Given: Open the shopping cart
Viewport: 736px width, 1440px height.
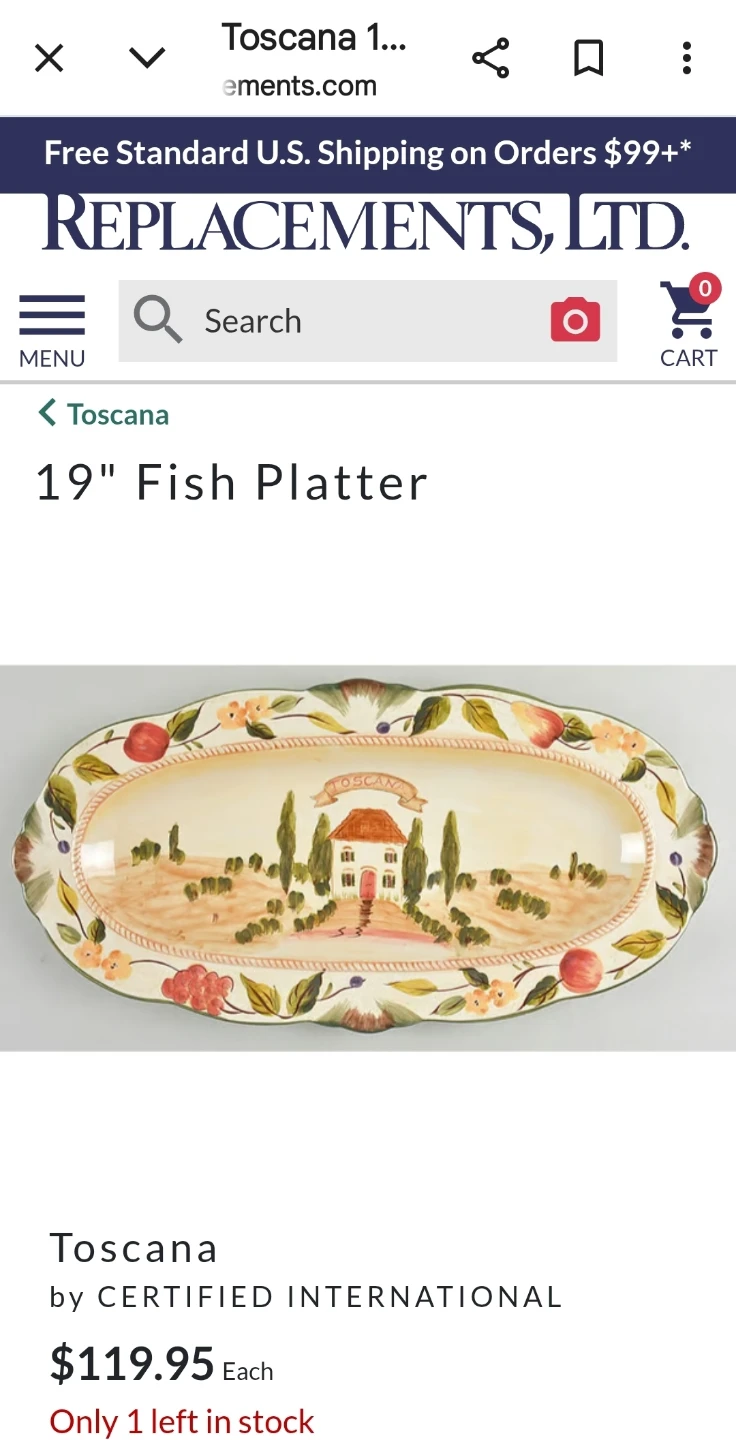Looking at the screenshot, I should tap(688, 323).
